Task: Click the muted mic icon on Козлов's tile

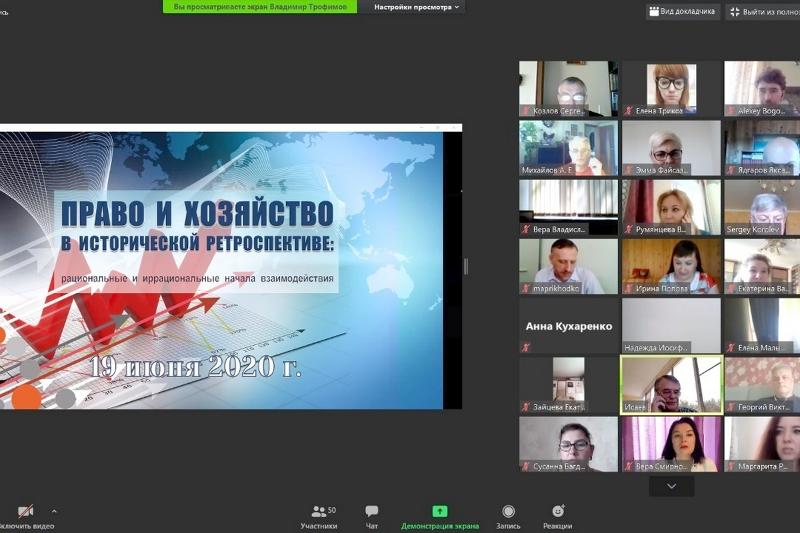Action: [x=526, y=110]
